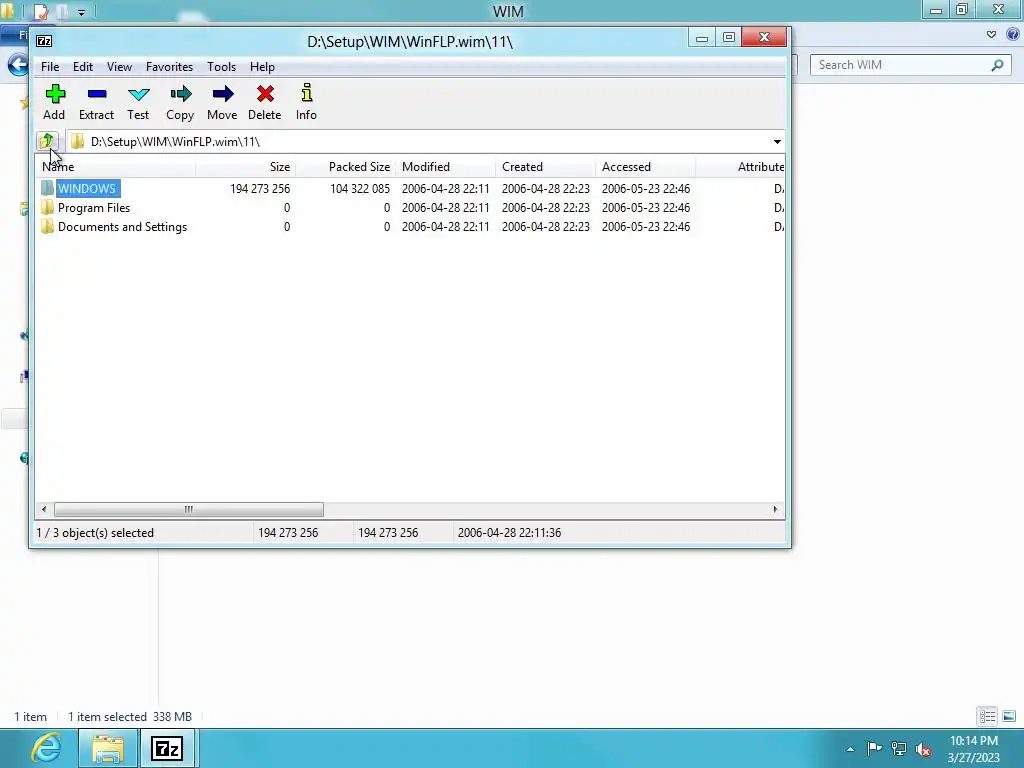
Task: Click status date 2006-04-28 22:11:36
Action: click(509, 533)
